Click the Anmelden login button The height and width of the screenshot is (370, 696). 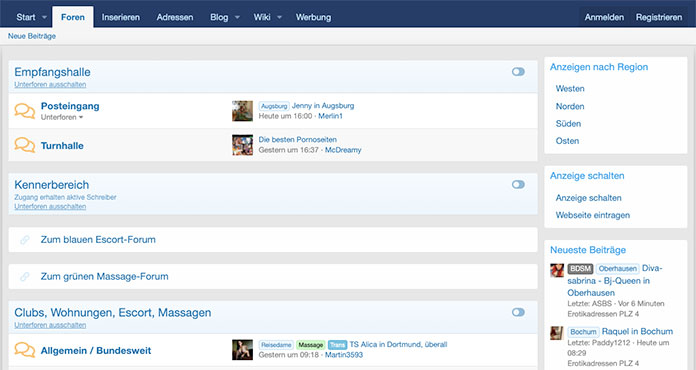coord(604,17)
